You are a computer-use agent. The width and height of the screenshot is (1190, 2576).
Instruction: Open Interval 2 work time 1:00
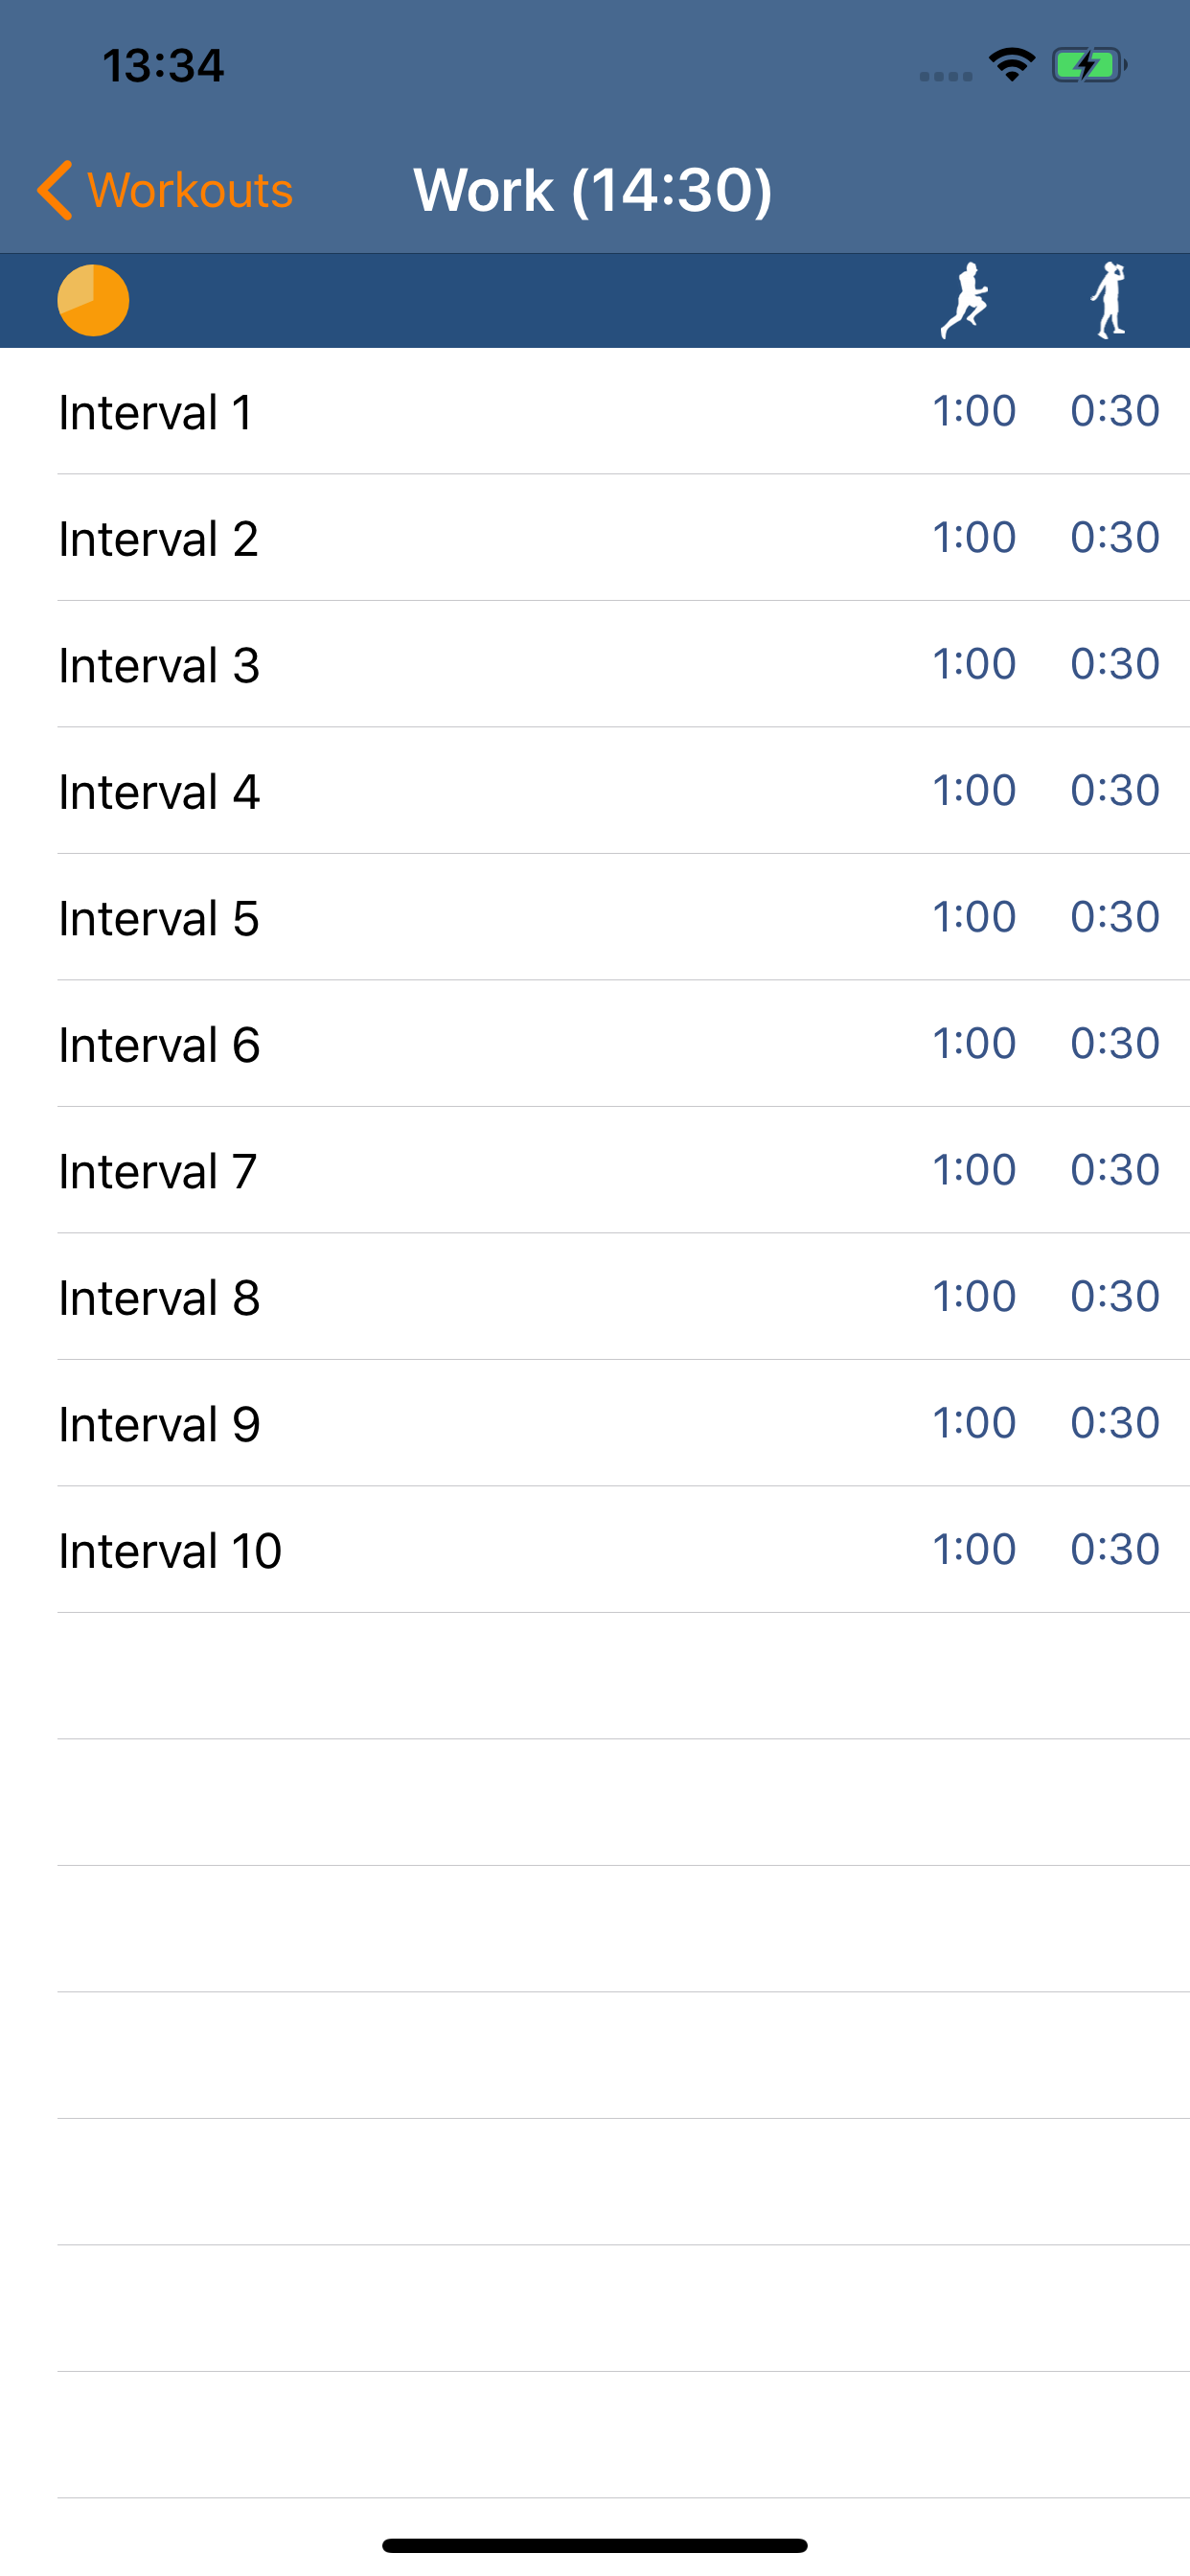(974, 537)
